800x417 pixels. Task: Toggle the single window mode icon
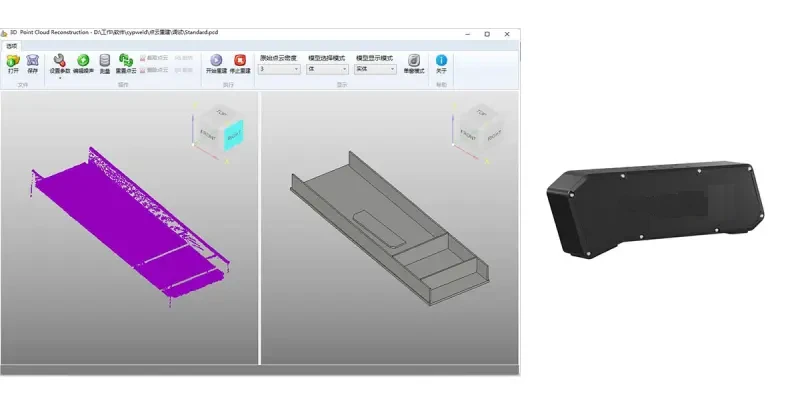pos(413,62)
